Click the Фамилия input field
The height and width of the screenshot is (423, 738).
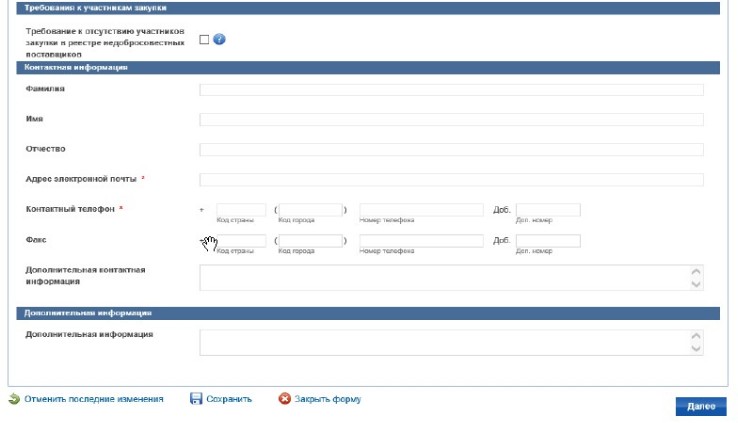(451, 90)
